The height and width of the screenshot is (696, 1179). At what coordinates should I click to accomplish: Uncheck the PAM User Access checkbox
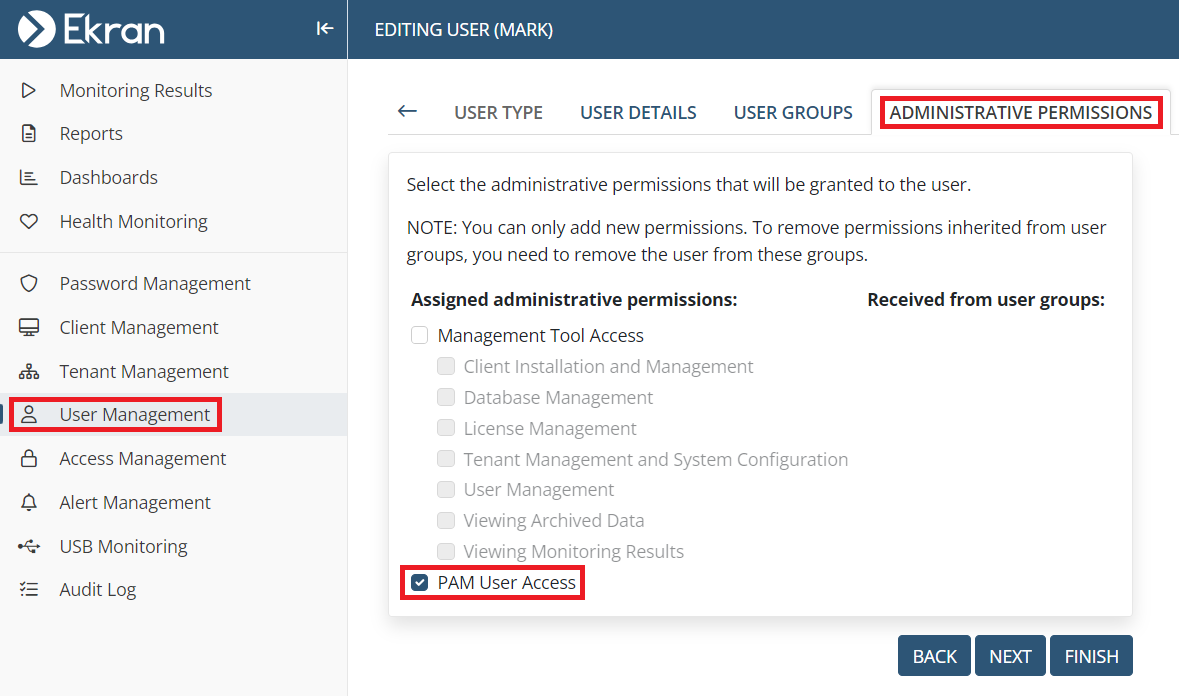click(420, 582)
